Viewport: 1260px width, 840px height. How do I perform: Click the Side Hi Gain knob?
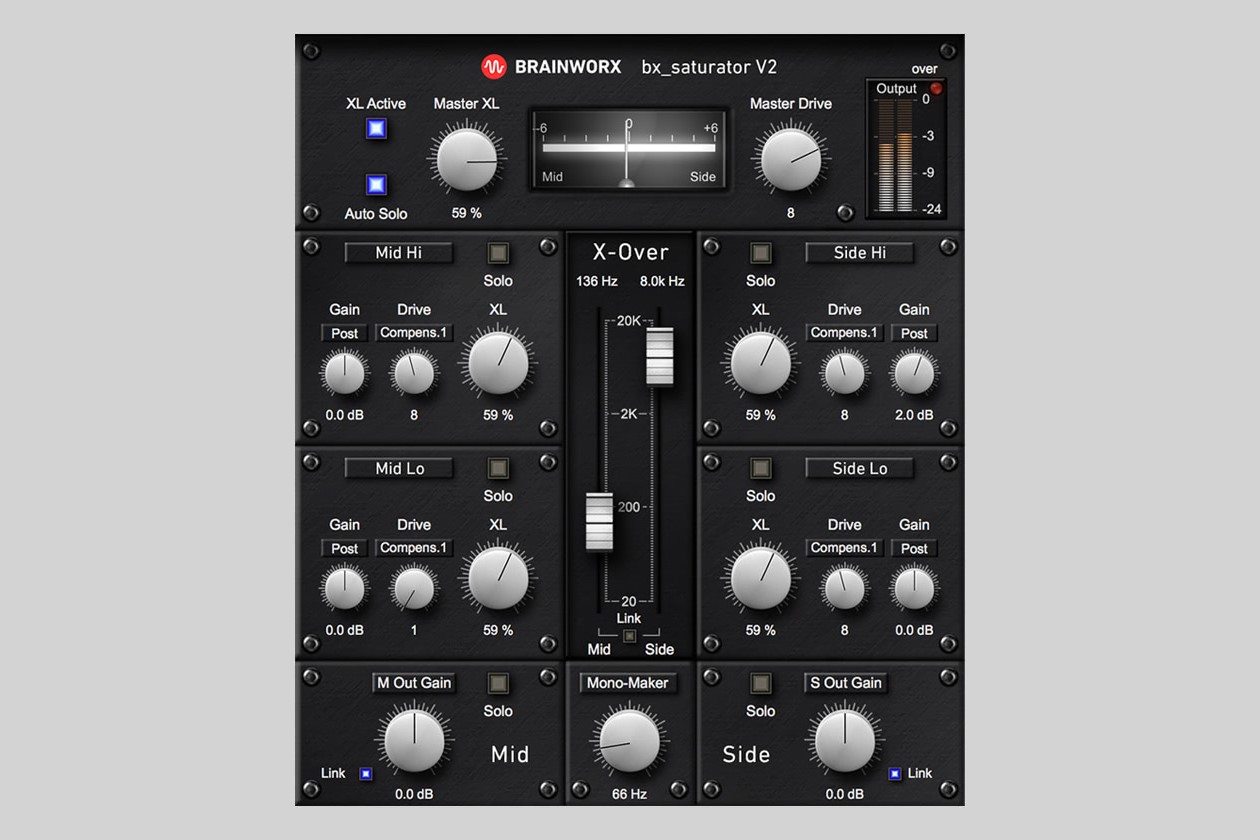(x=914, y=373)
